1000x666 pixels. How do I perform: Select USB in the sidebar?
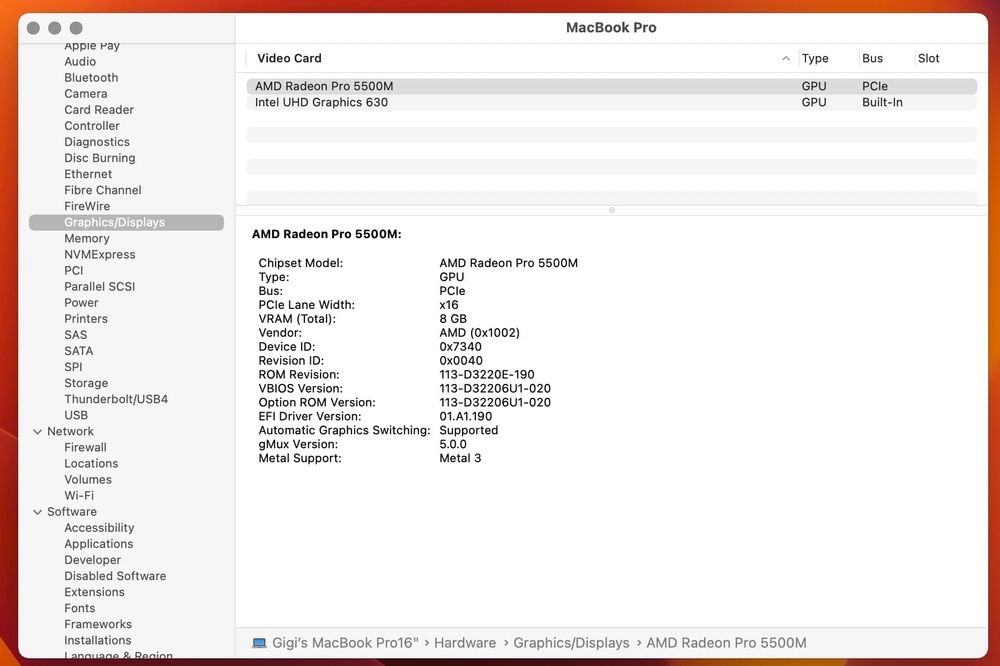pos(76,415)
